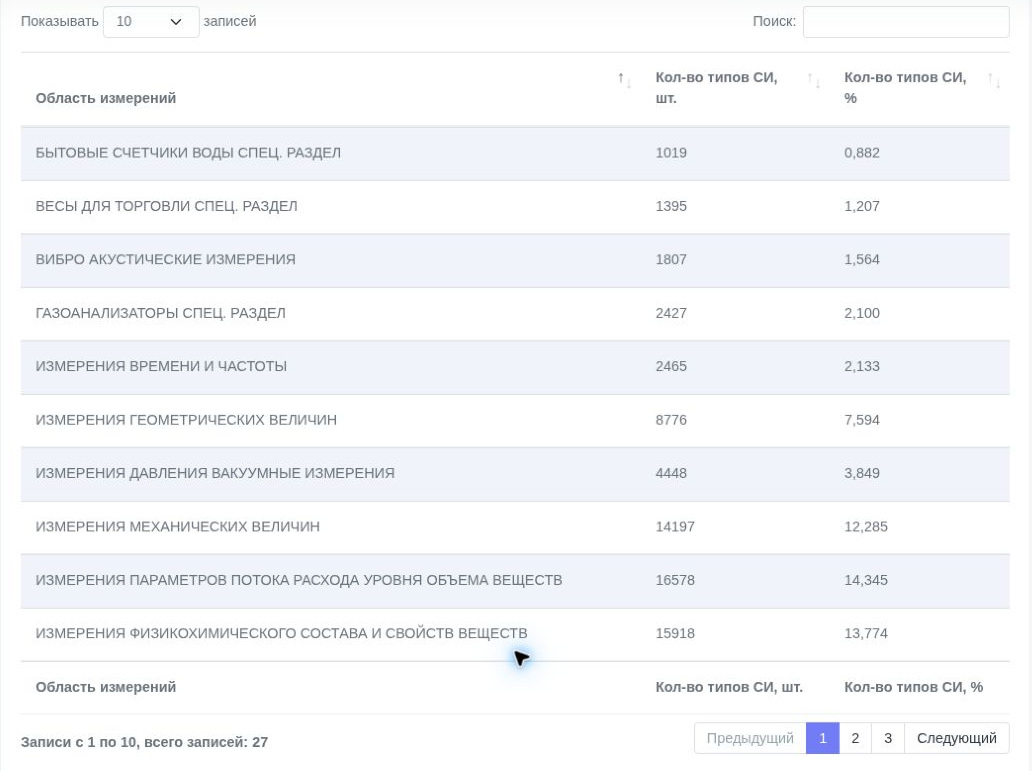Image resolution: width=1032 pixels, height=771 pixels.
Task: Open the Показывать records count dropdown
Action: click(x=151, y=22)
